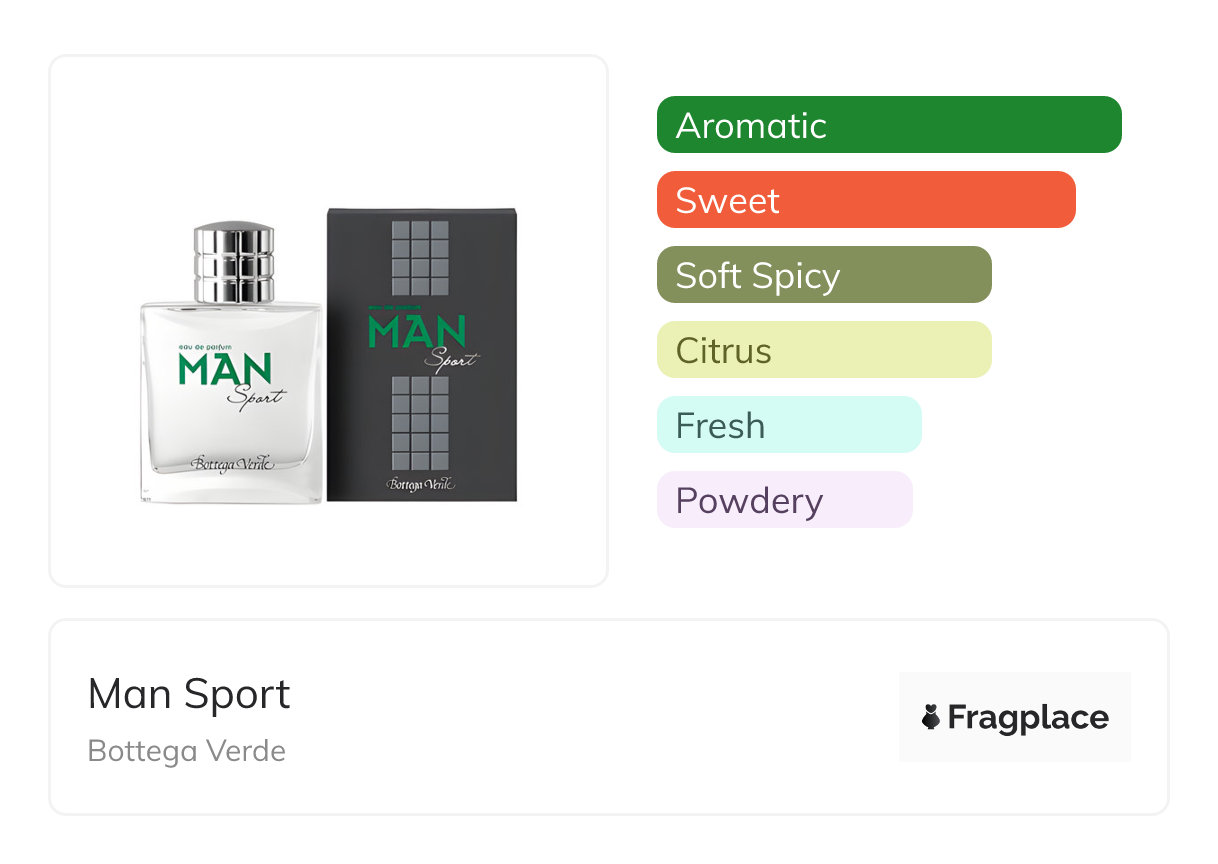Click Bottega Verde script on the box

click(x=421, y=483)
